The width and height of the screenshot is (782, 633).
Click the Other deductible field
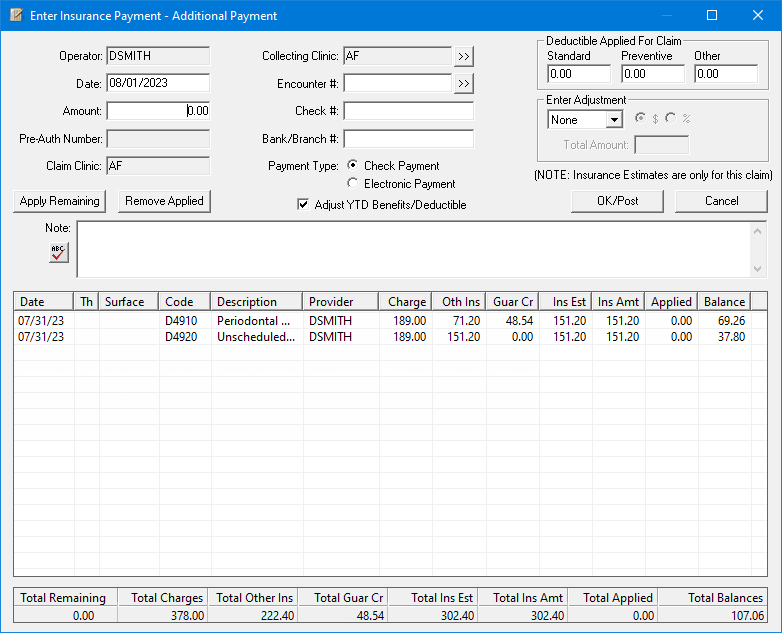coord(726,74)
